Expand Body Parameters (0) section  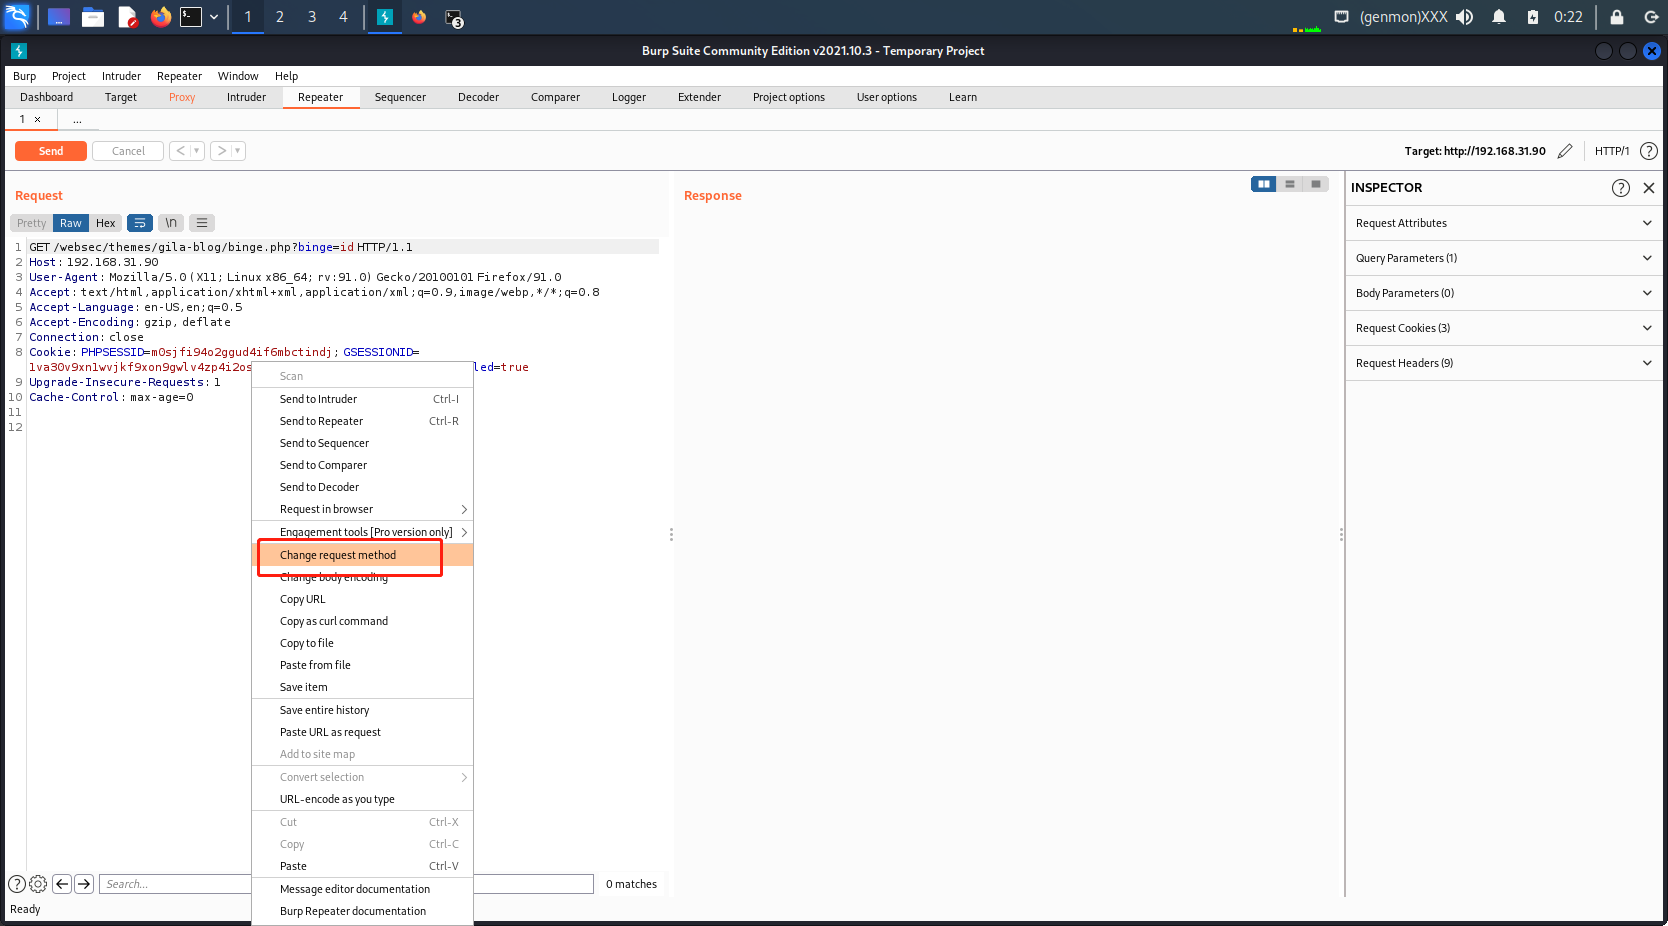point(1504,293)
